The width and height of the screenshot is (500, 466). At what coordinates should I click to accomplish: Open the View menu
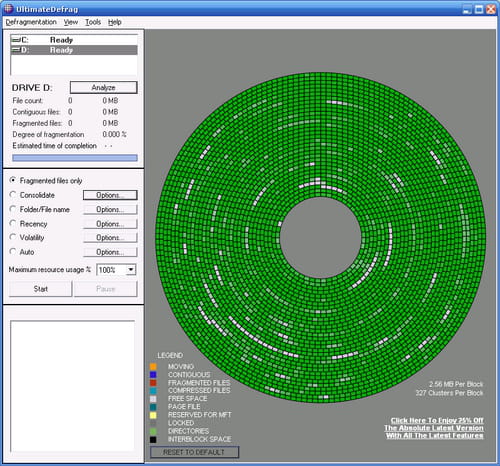(x=71, y=22)
